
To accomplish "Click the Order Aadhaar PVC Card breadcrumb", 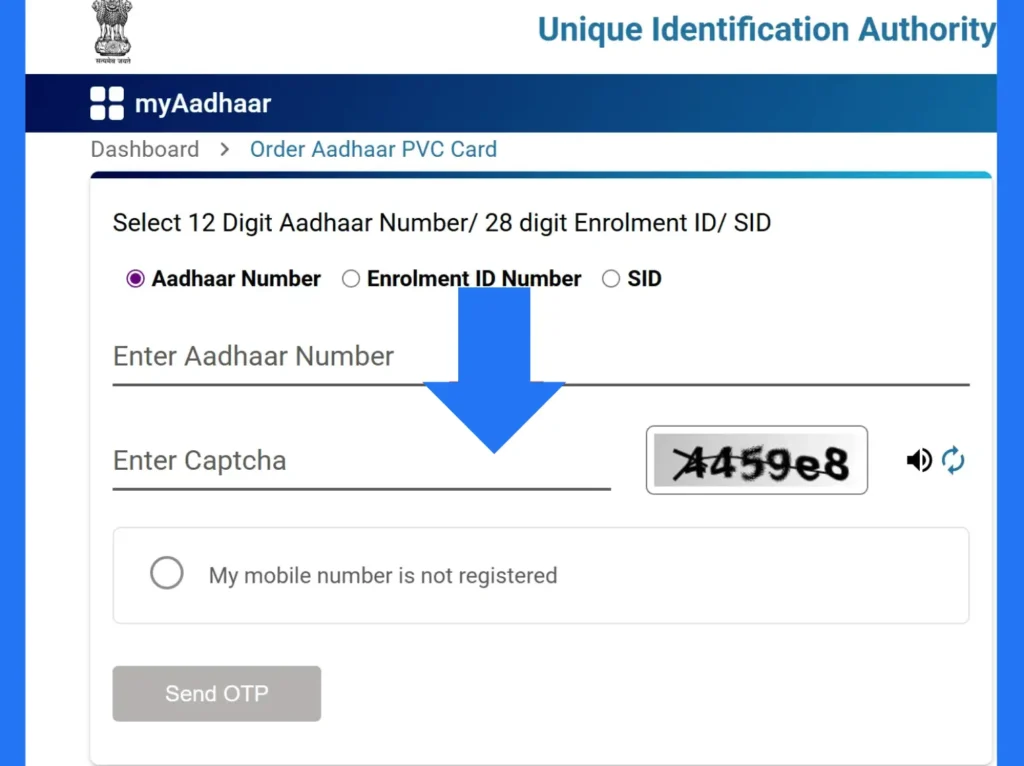I will click(373, 149).
